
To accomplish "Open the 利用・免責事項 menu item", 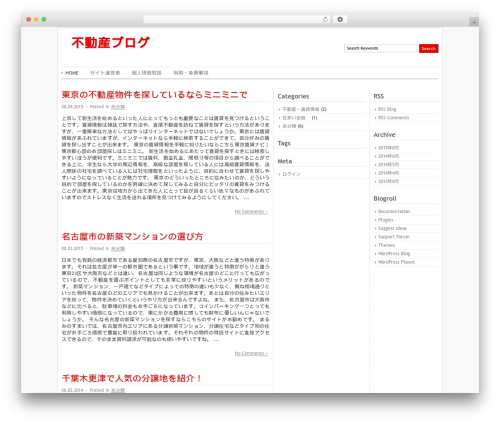I will click(191, 73).
